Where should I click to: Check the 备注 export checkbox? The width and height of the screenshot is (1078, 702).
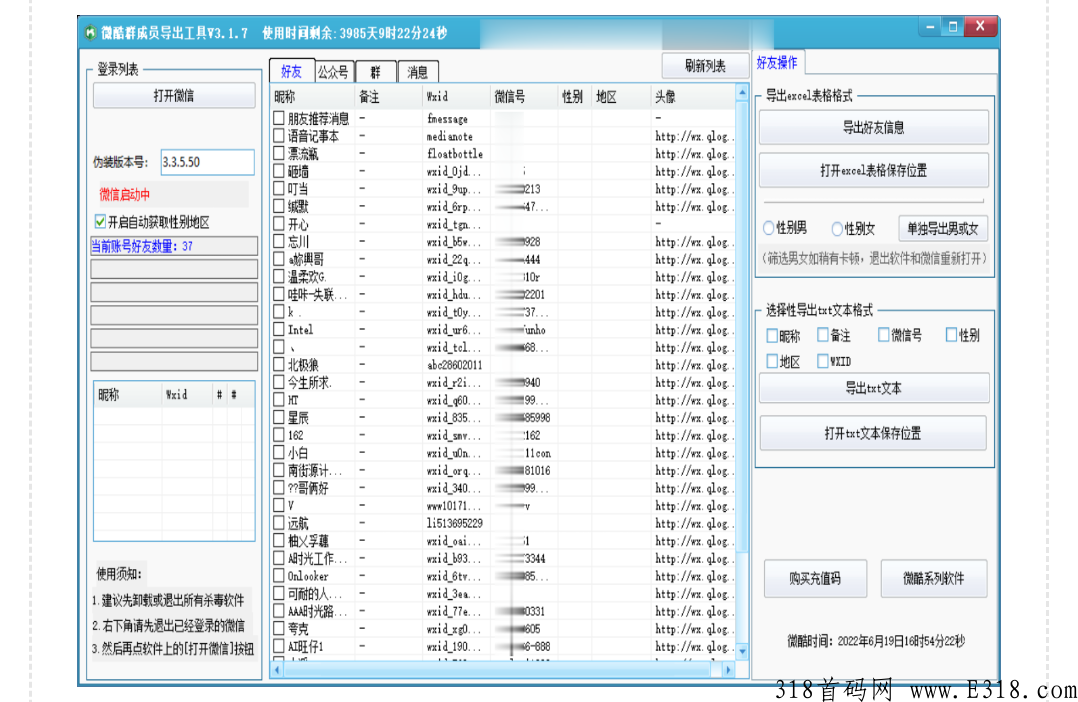pos(823,335)
